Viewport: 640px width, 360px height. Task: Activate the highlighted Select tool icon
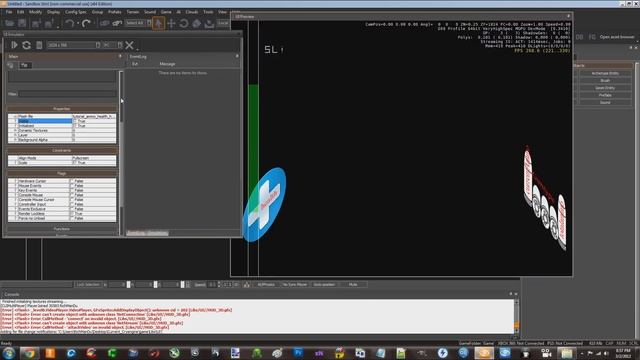point(158,23)
